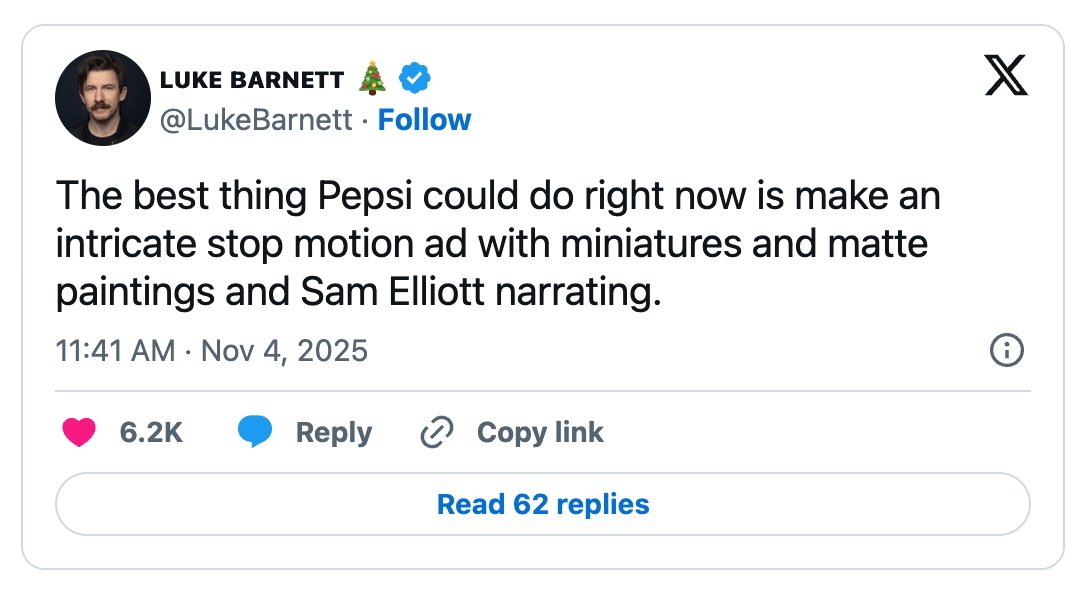Open the Read 62 replies button
This screenshot has width=1082, height=607.
543,504
